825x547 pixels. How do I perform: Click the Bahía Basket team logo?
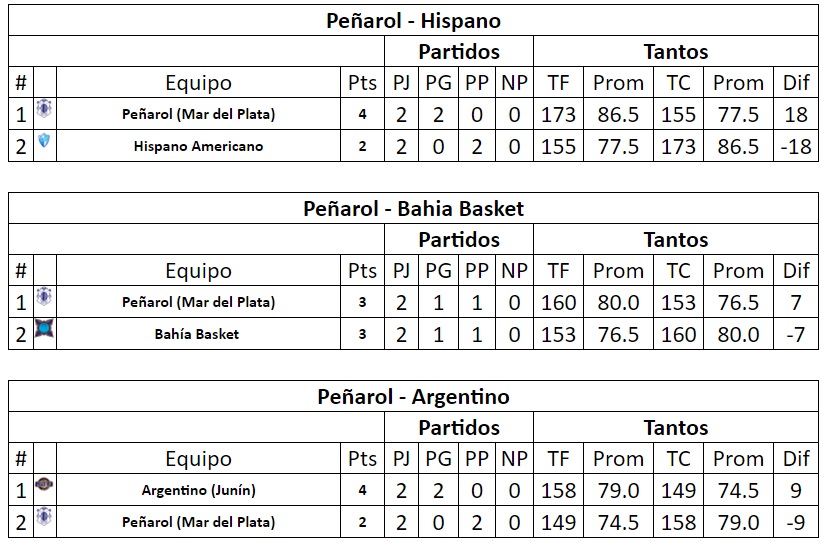44,328
